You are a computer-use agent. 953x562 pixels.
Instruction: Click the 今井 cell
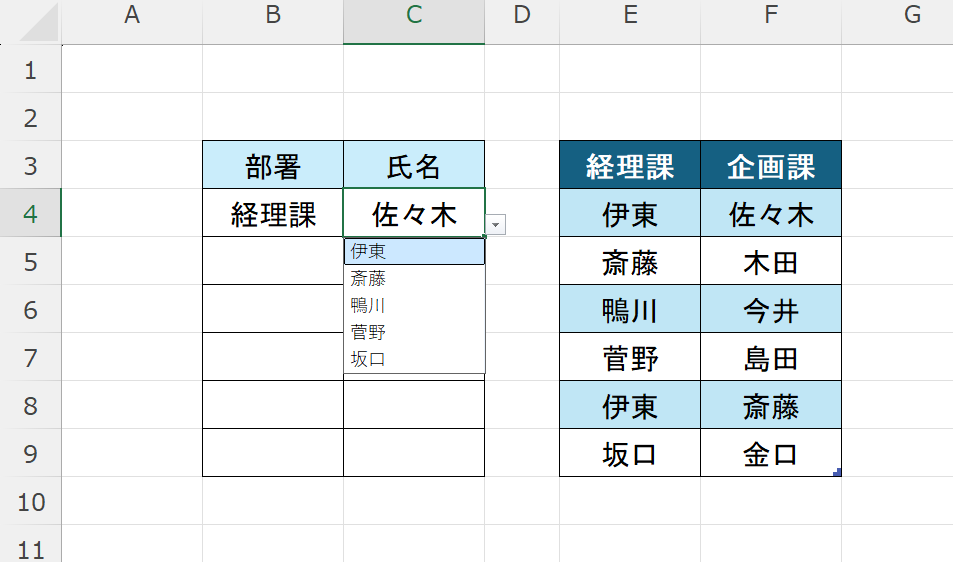point(771,310)
